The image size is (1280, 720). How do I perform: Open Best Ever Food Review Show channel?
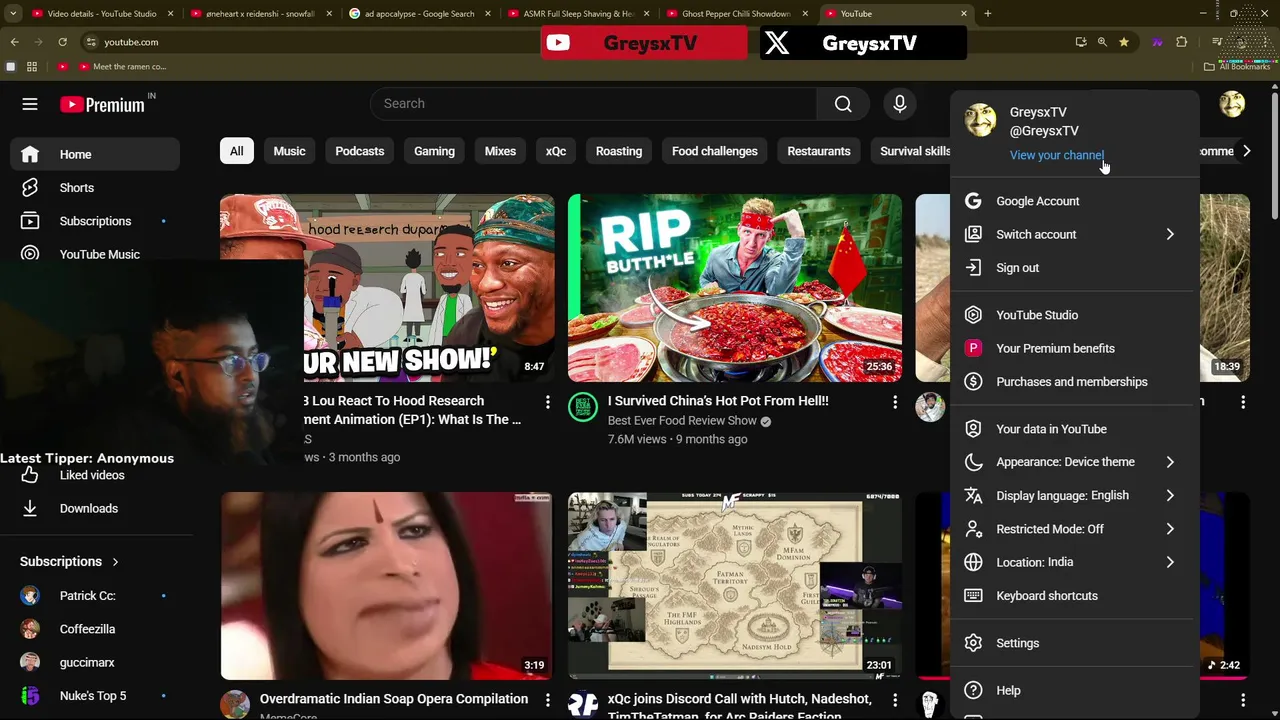pos(682,421)
